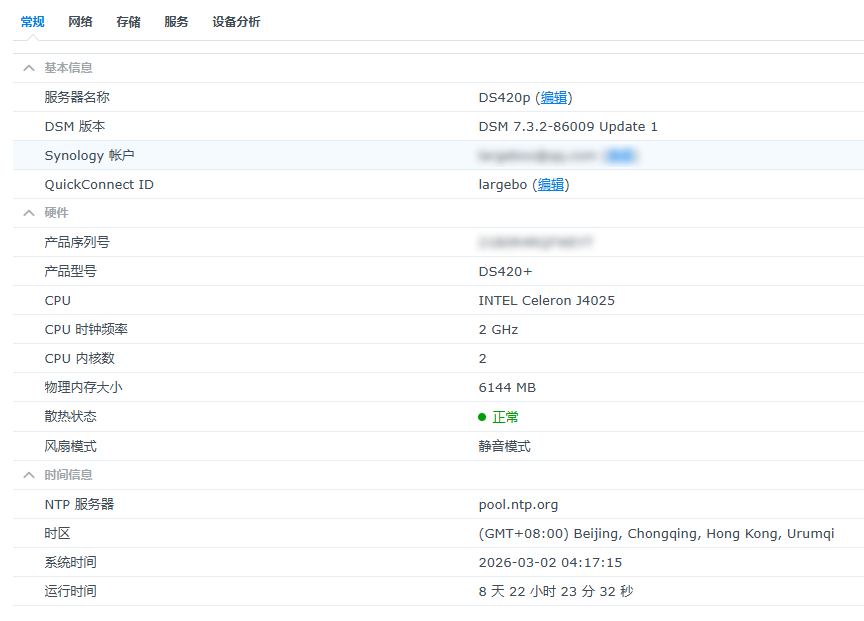This screenshot has height=621, width=864.
Task: Click the QuickConnect ID label
Action: pyautogui.click(x=99, y=185)
